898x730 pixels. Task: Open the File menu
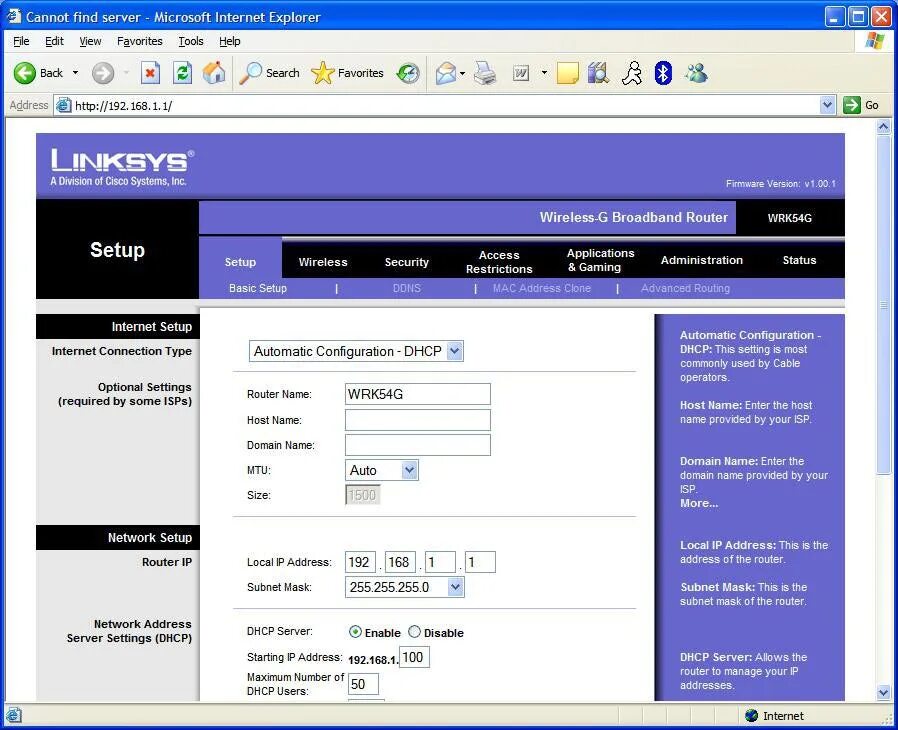point(21,41)
